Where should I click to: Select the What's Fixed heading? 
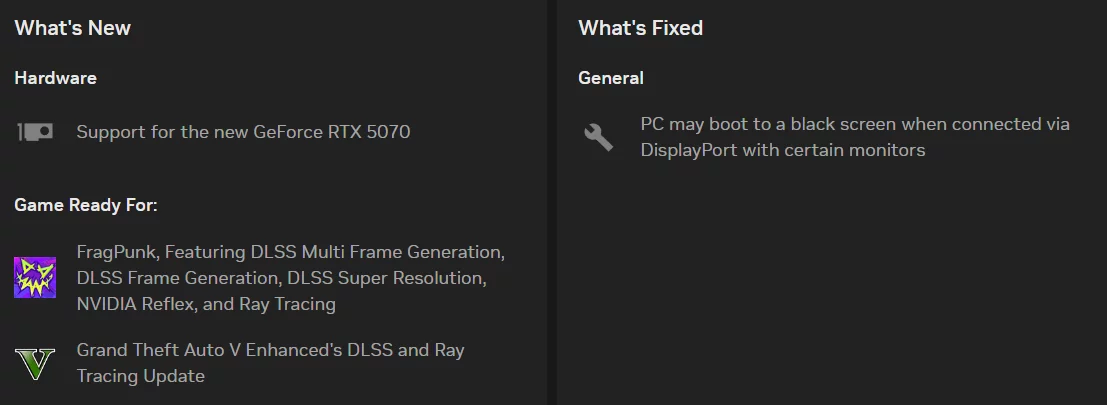(x=640, y=28)
